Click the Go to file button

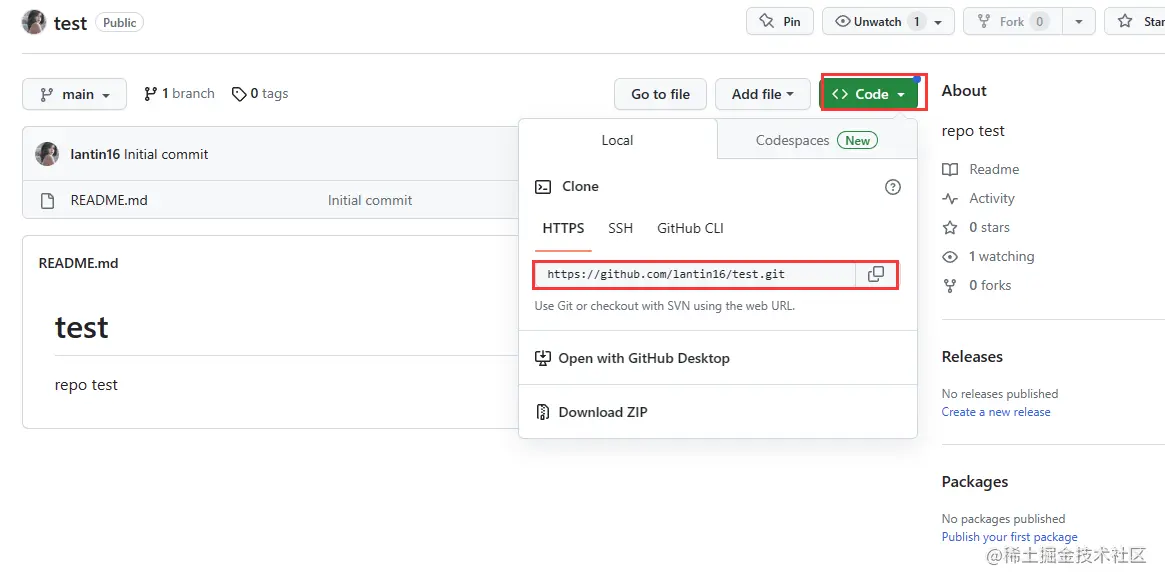click(x=661, y=94)
